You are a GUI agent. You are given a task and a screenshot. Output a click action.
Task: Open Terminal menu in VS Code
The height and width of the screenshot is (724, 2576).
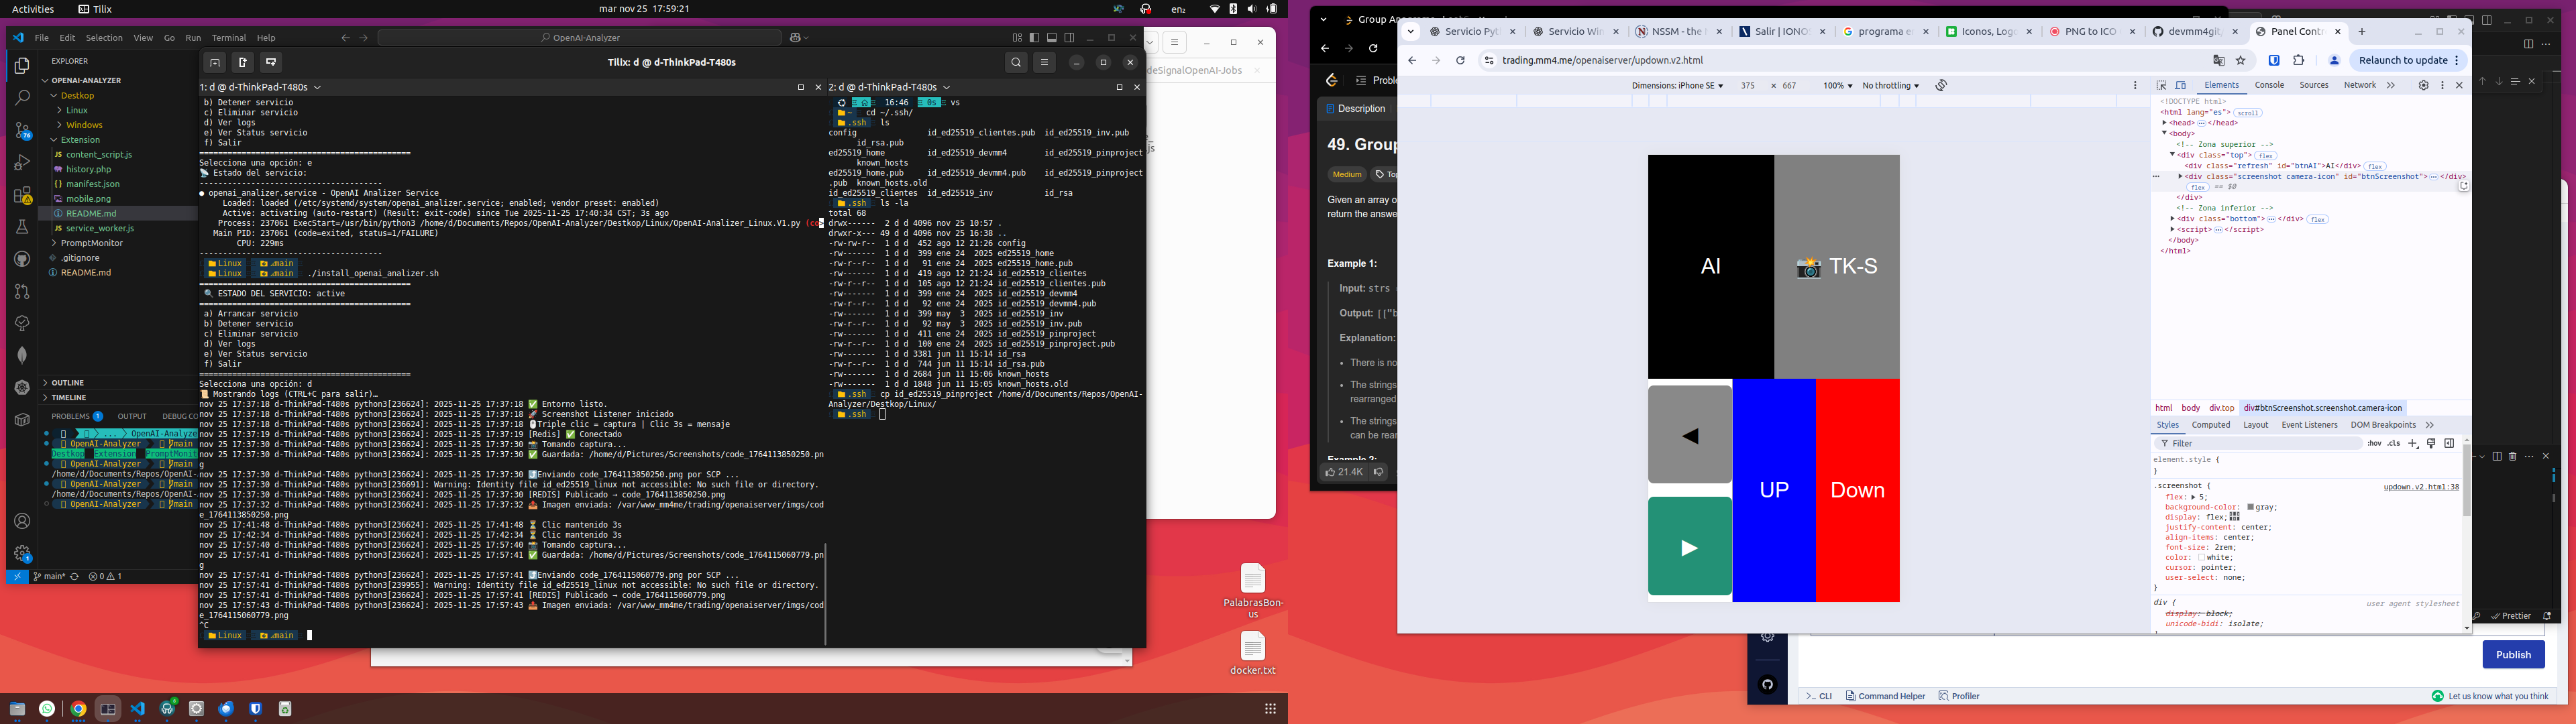228,38
